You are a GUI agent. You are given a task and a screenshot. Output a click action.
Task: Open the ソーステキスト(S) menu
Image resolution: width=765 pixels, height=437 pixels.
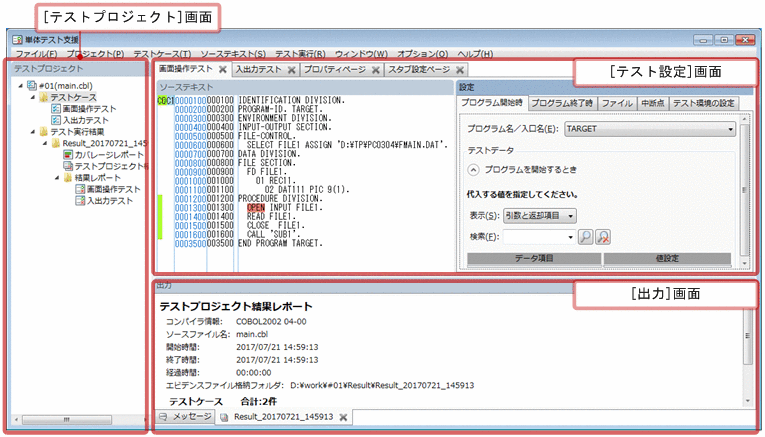click(x=233, y=54)
